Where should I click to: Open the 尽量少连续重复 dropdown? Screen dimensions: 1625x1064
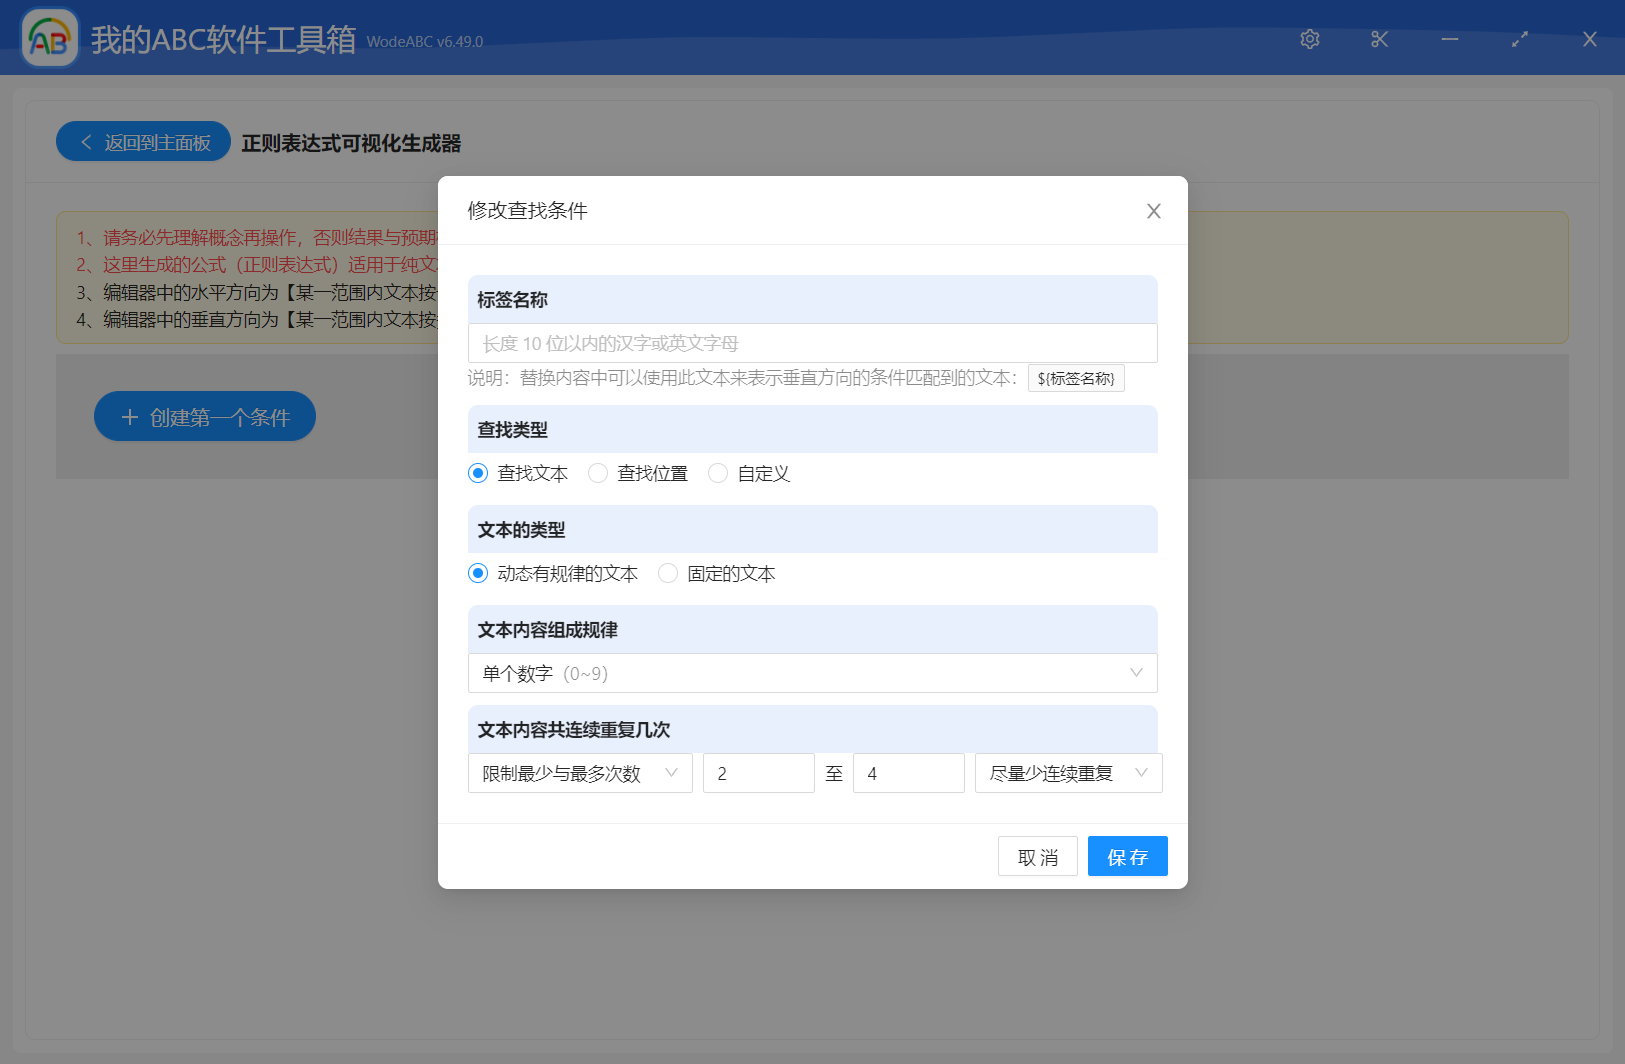tap(1068, 773)
